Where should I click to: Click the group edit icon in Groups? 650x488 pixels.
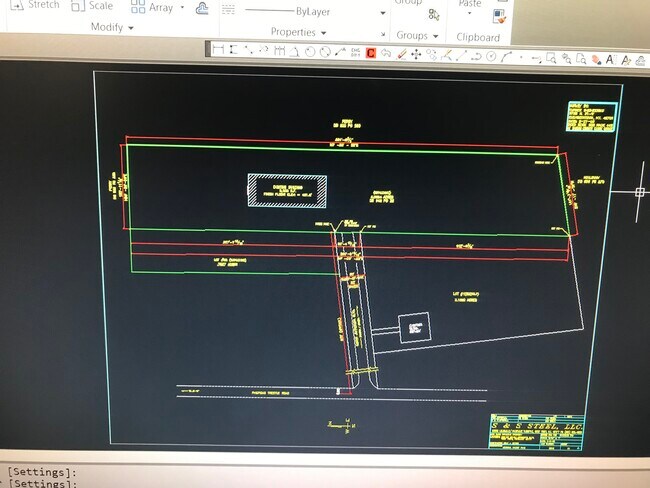click(434, 15)
